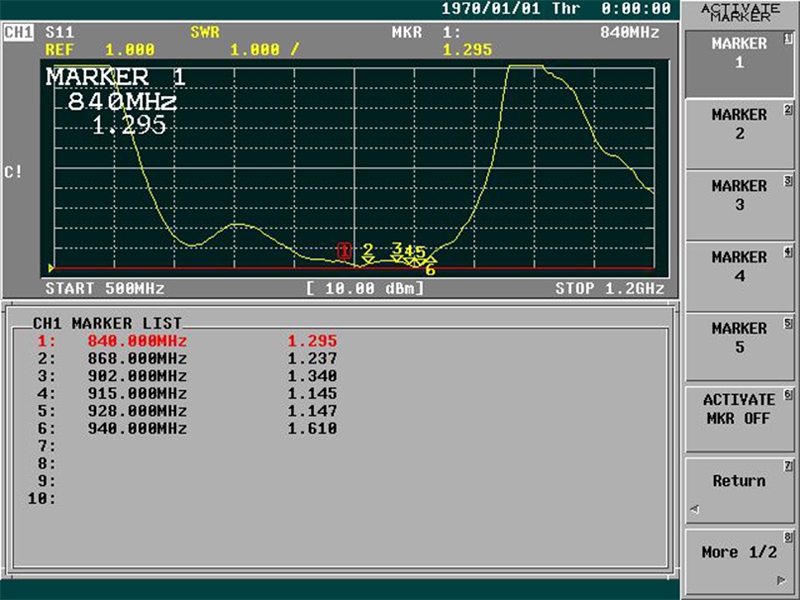Viewport: 800px width, 600px height.
Task: Click marker 6 label below the trace
Action: 430,270
